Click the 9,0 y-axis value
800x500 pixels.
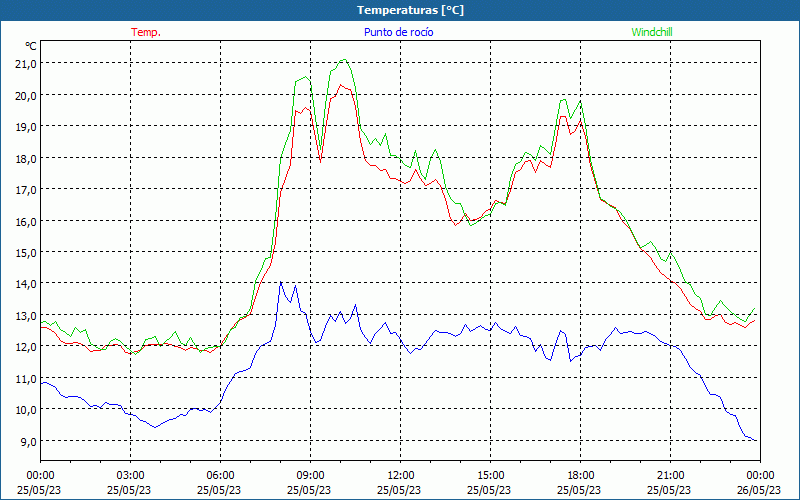click(29, 441)
